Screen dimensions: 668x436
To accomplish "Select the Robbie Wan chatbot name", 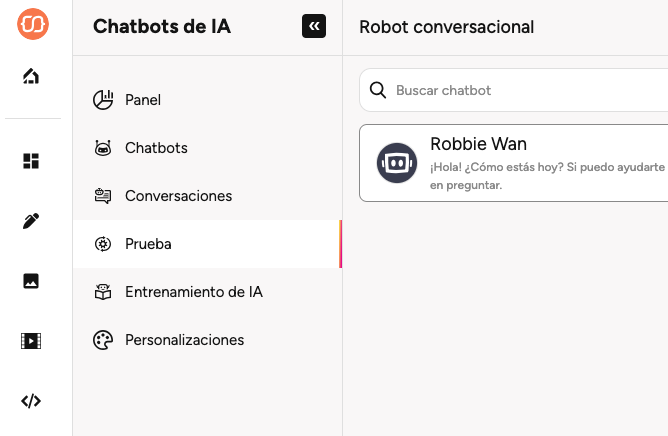I will point(478,144).
